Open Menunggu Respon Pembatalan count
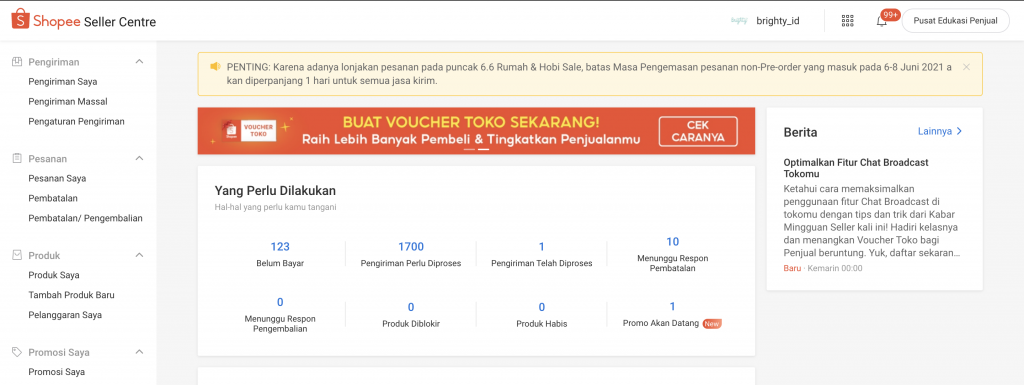 pos(673,254)
